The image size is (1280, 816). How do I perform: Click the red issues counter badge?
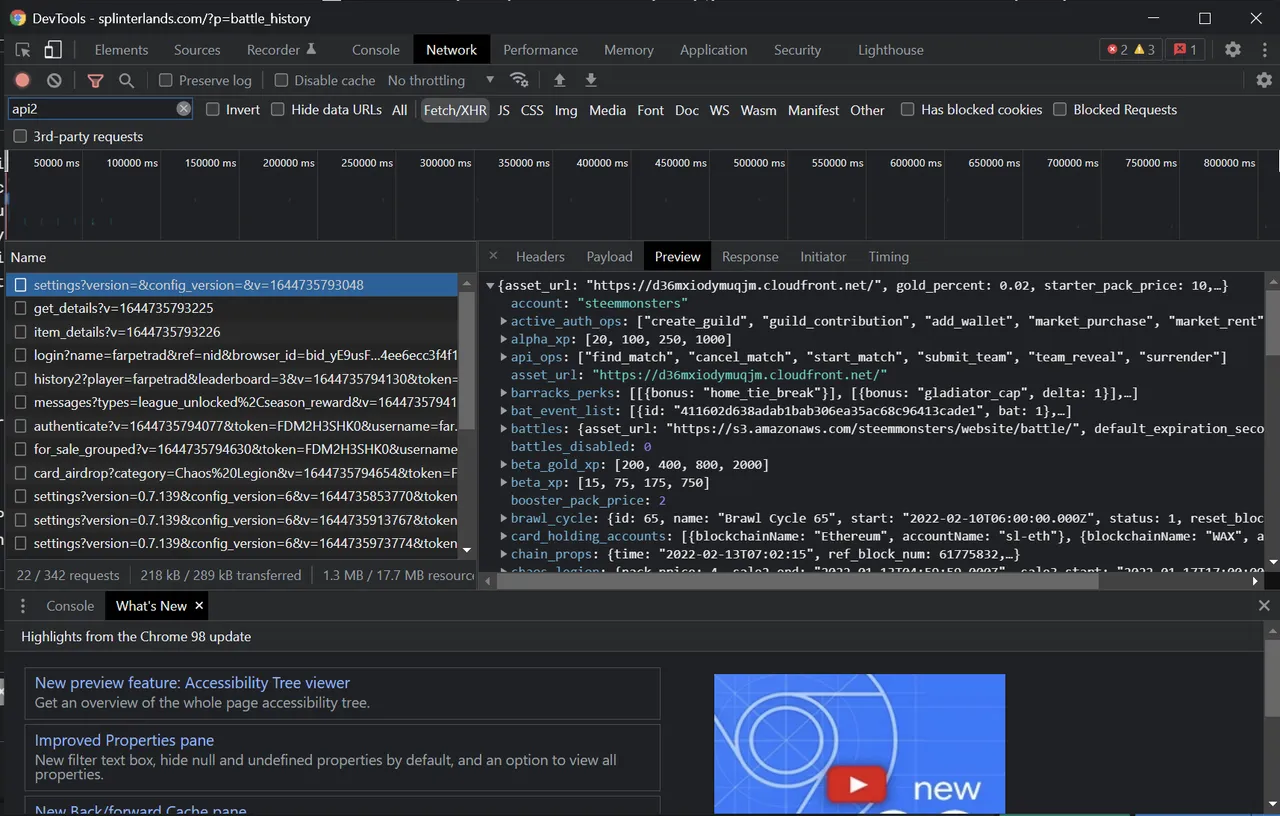[x=1185, y=49]
